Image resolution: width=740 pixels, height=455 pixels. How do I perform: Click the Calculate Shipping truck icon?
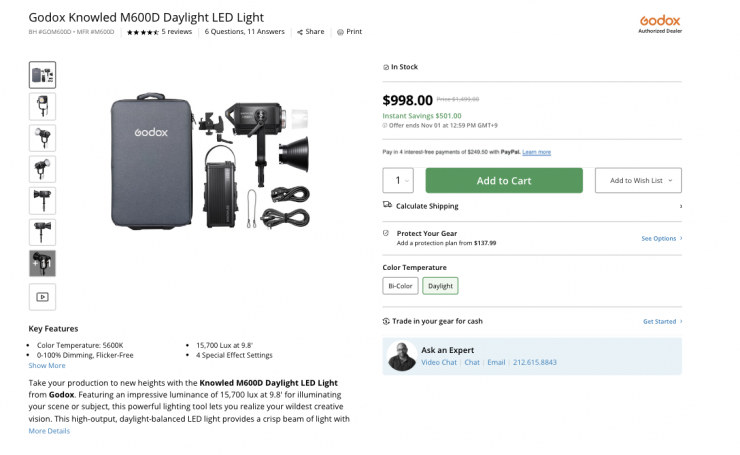point(387,205)
